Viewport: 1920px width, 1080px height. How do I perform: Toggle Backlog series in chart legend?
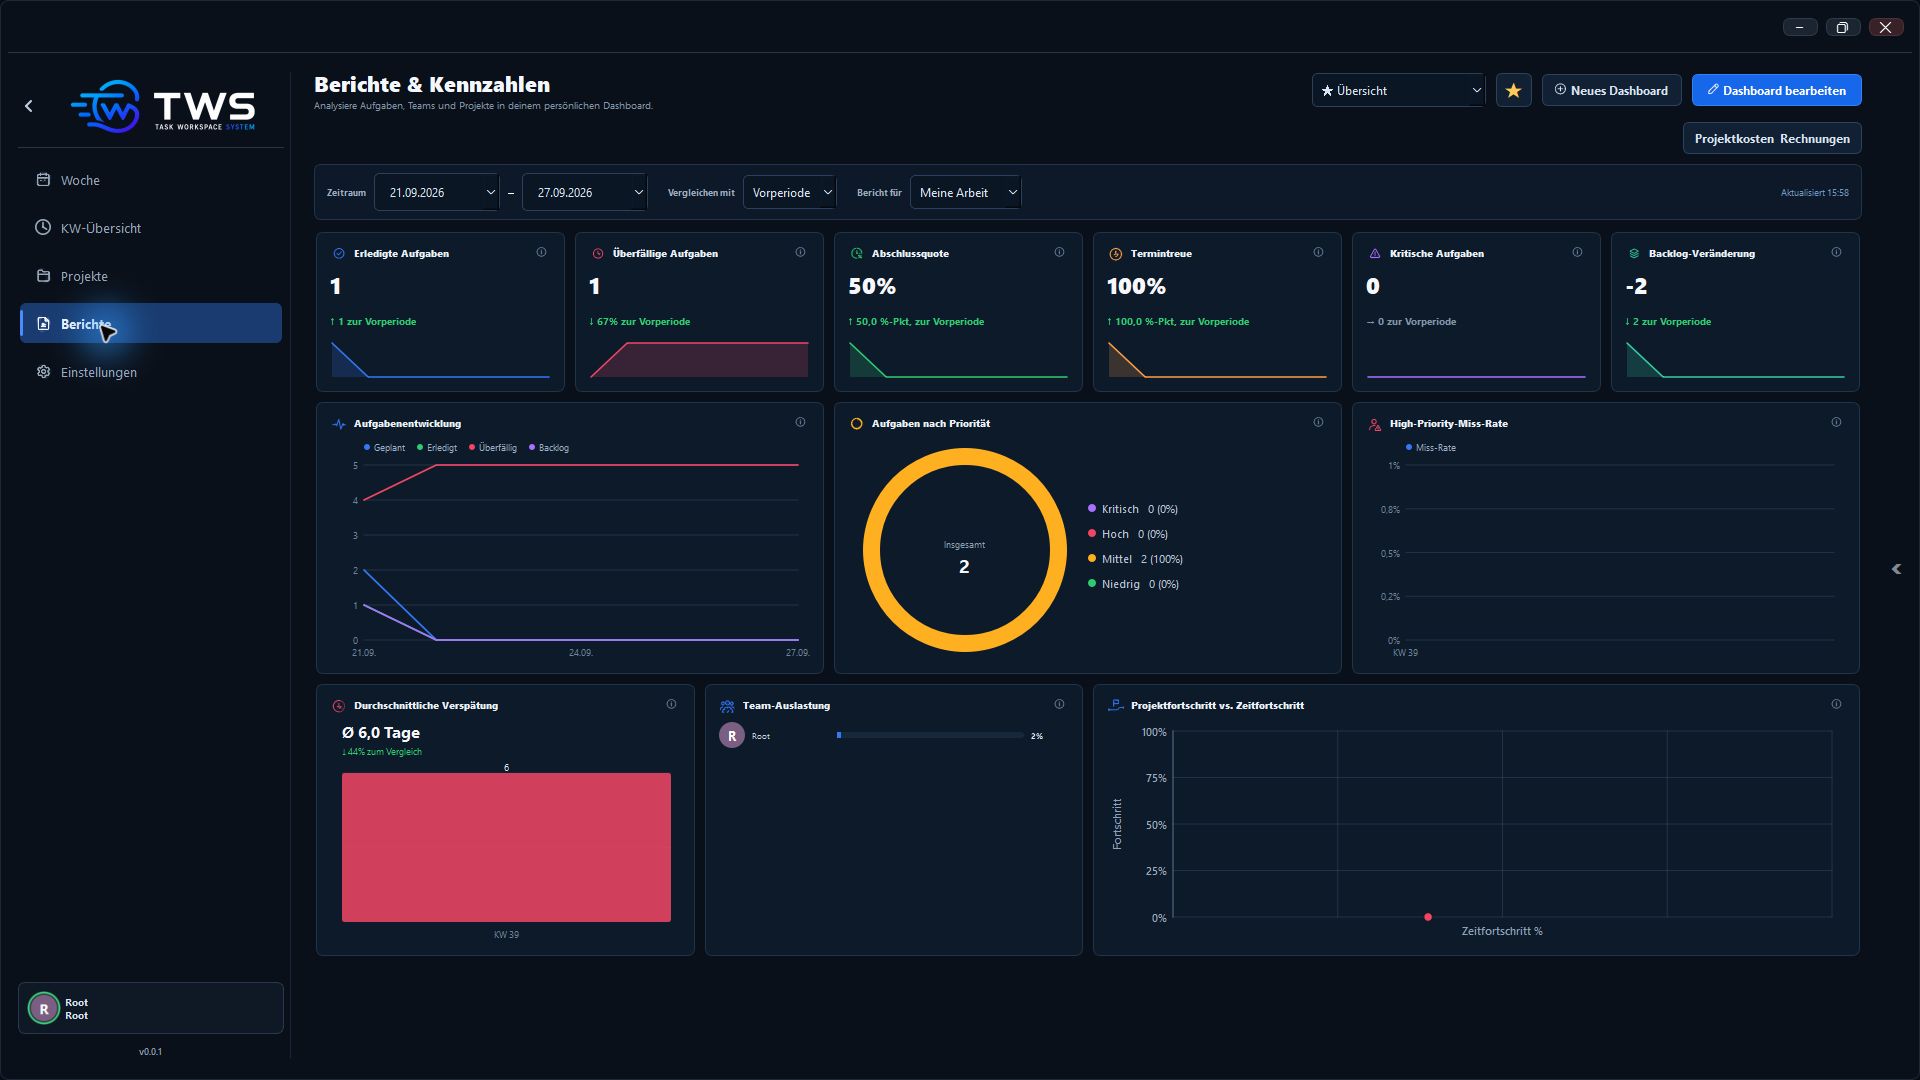click(x=549, y=448)
